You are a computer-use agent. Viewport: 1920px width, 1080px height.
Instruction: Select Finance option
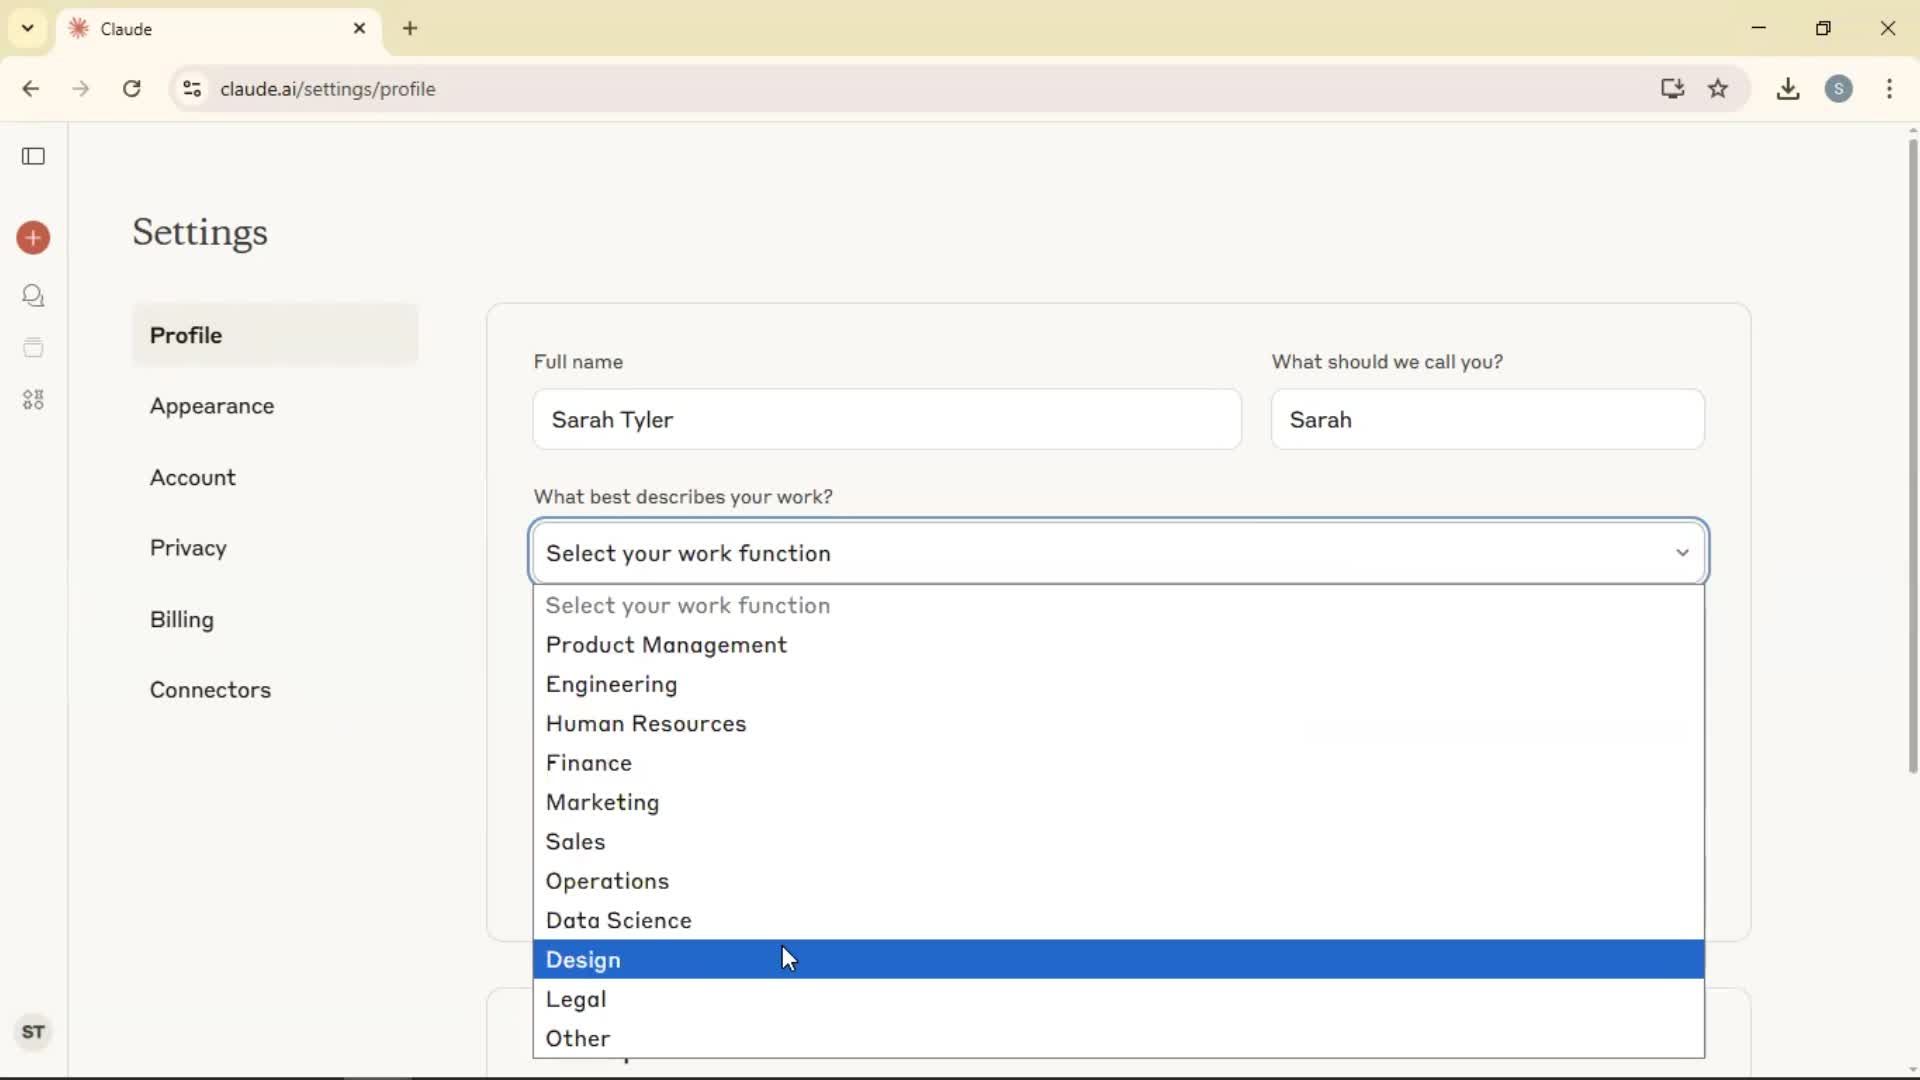1118,763
